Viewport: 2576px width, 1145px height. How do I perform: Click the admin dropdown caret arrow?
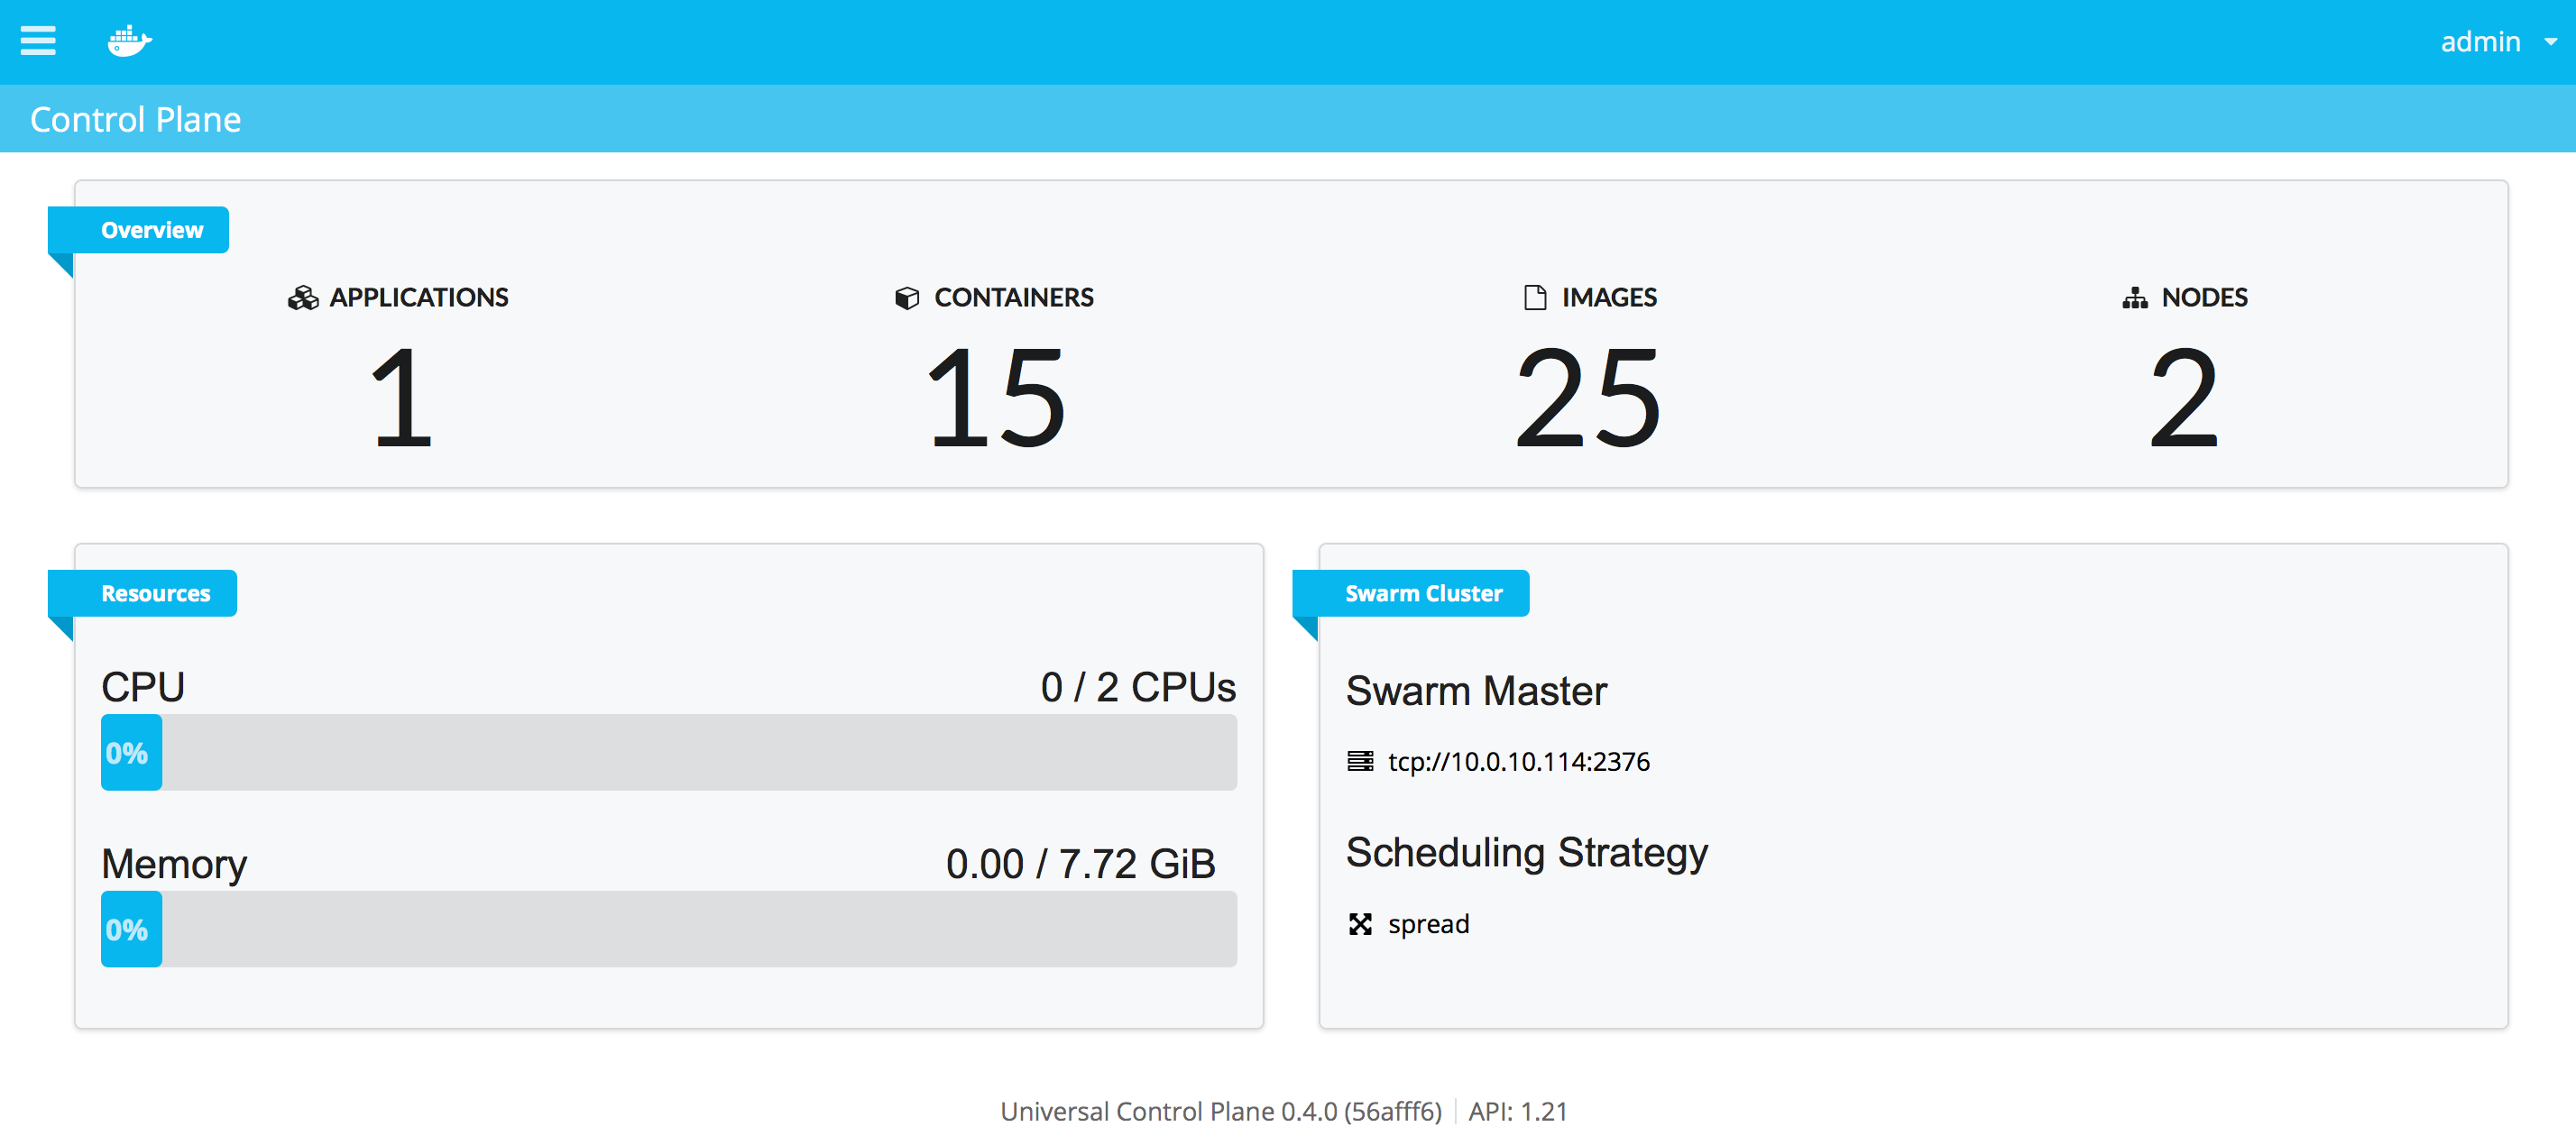(2551, 42)
